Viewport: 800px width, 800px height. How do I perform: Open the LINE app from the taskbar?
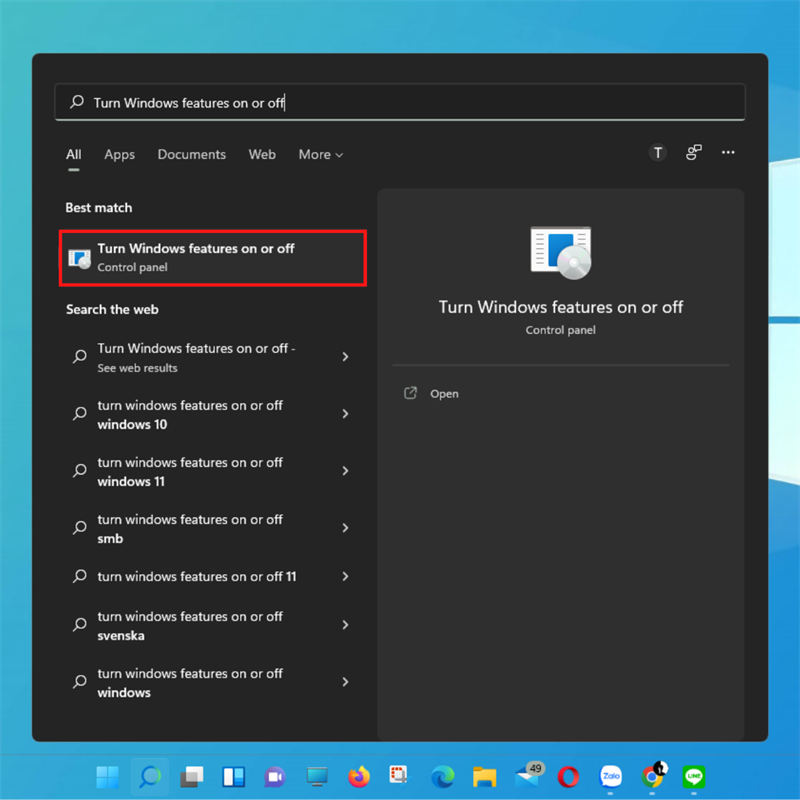coord(694,777)
